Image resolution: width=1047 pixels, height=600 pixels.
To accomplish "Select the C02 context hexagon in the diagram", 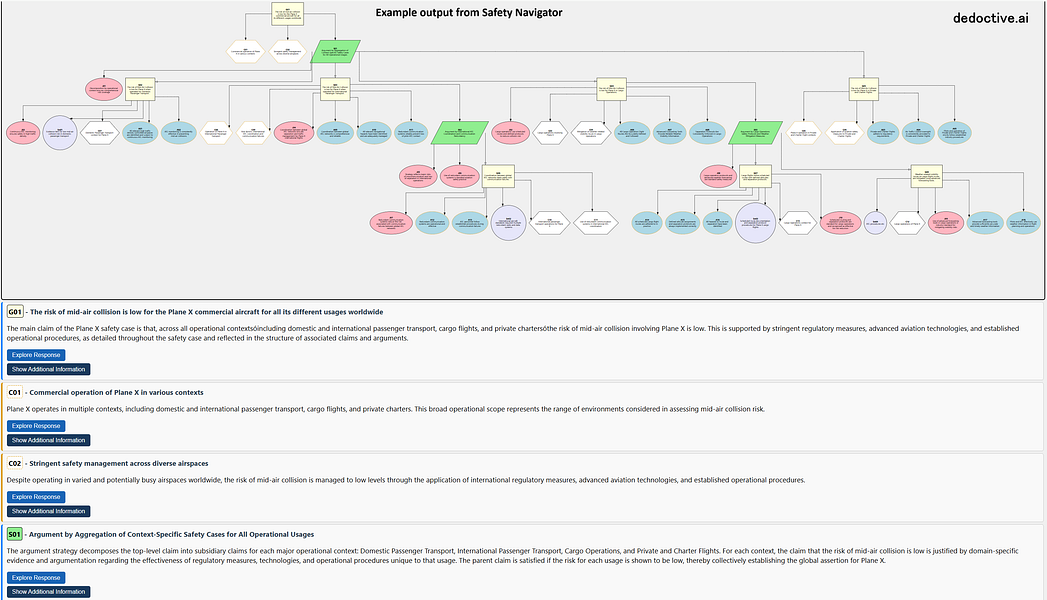I will click(288, 51).
